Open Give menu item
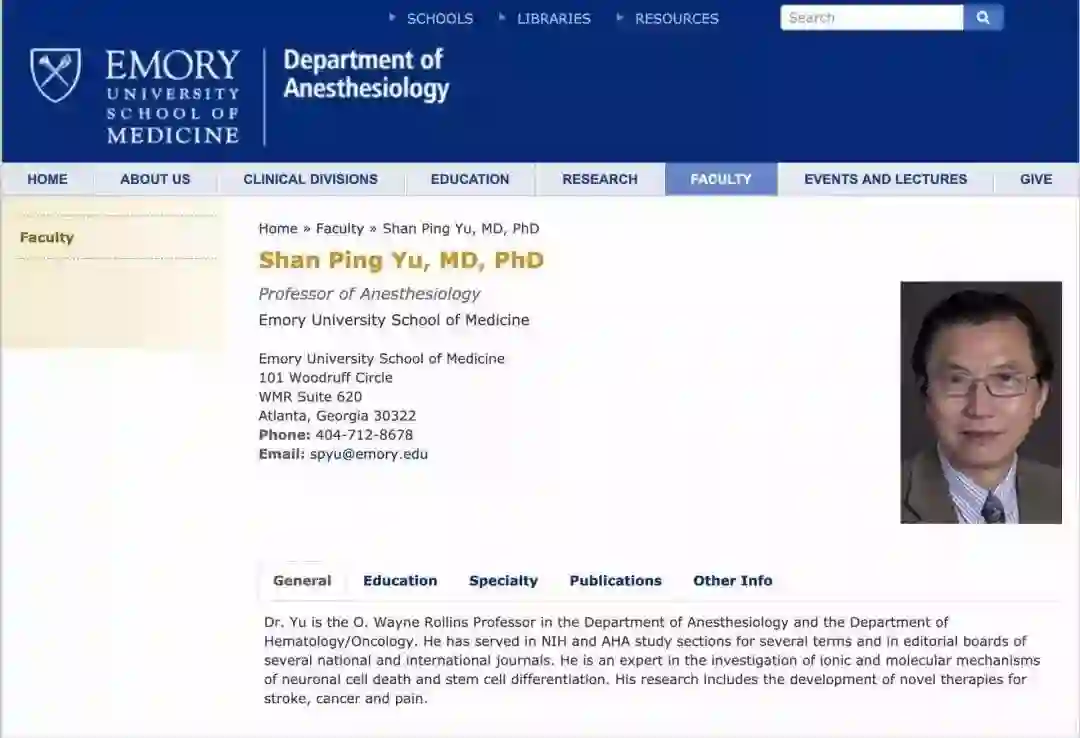 (1036, 179)
